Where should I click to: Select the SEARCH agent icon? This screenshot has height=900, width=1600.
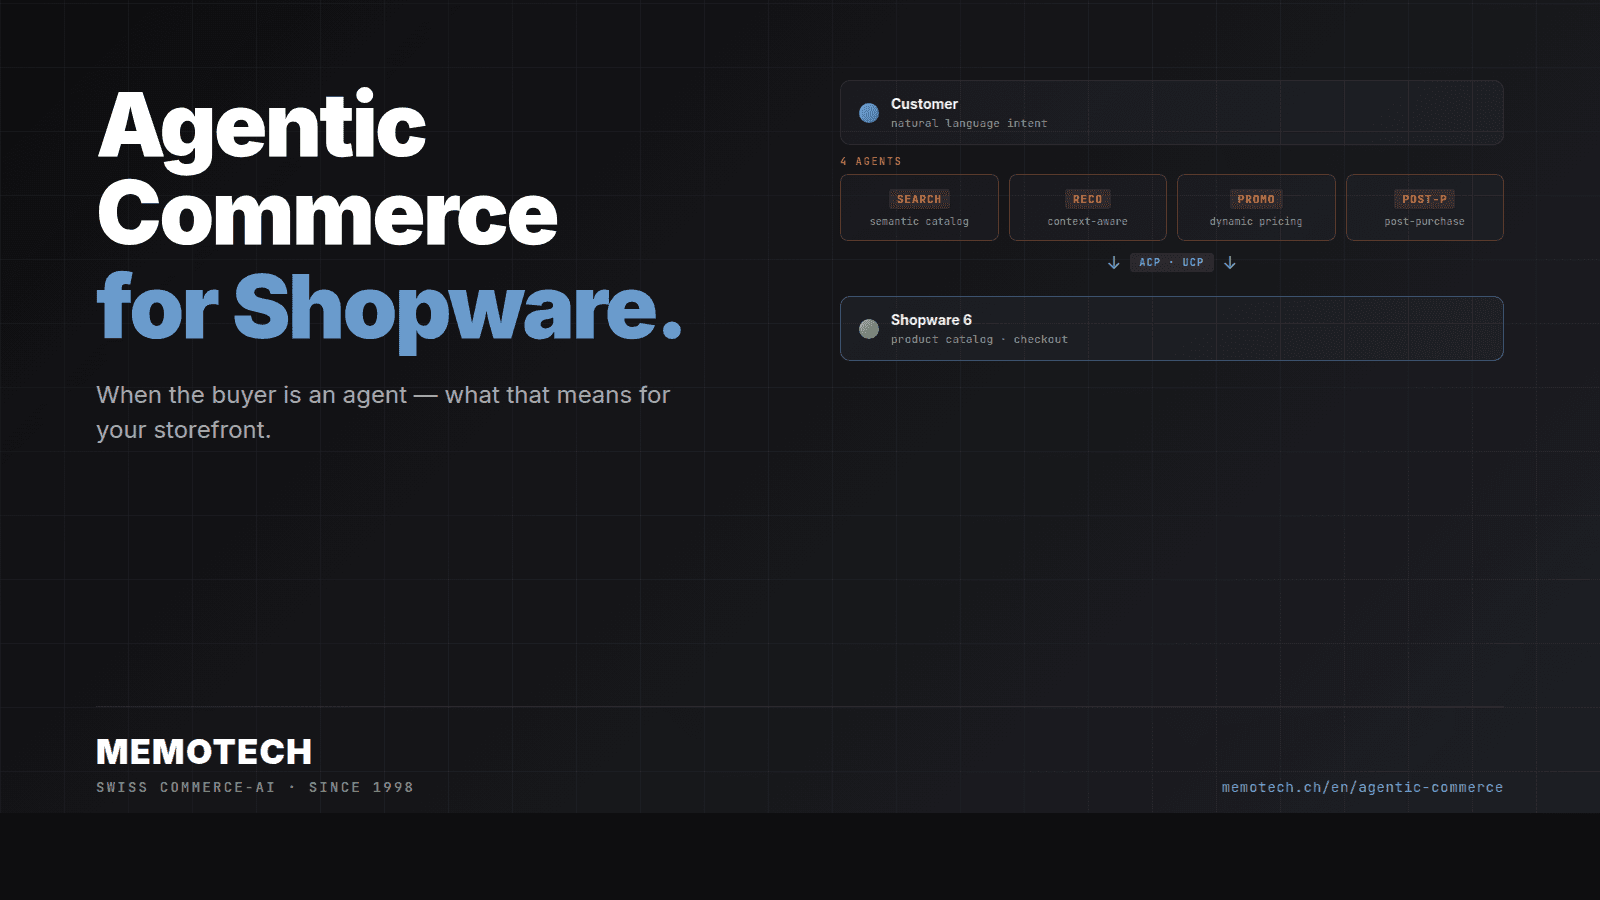(x=918, y=198)
